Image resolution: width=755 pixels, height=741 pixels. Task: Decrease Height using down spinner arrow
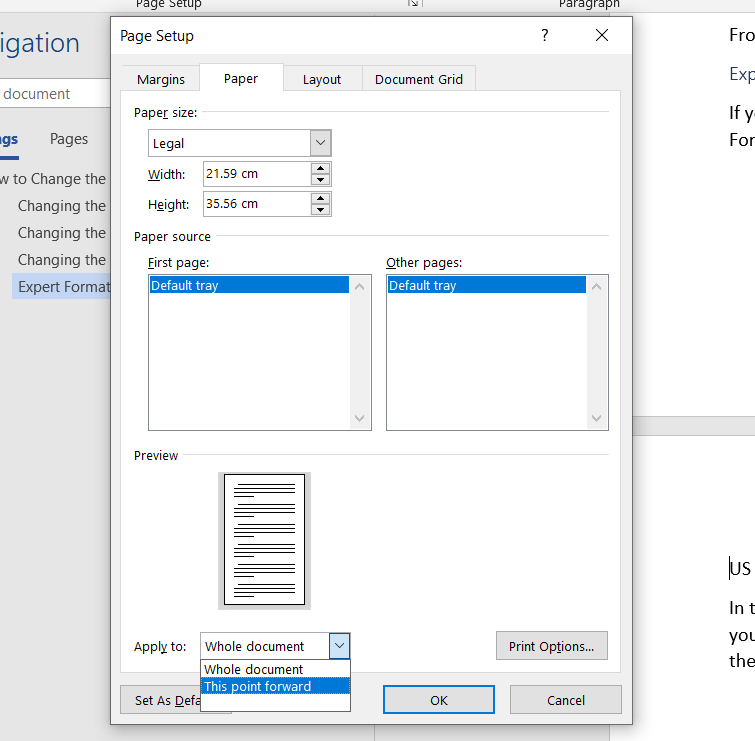point(320,210)
